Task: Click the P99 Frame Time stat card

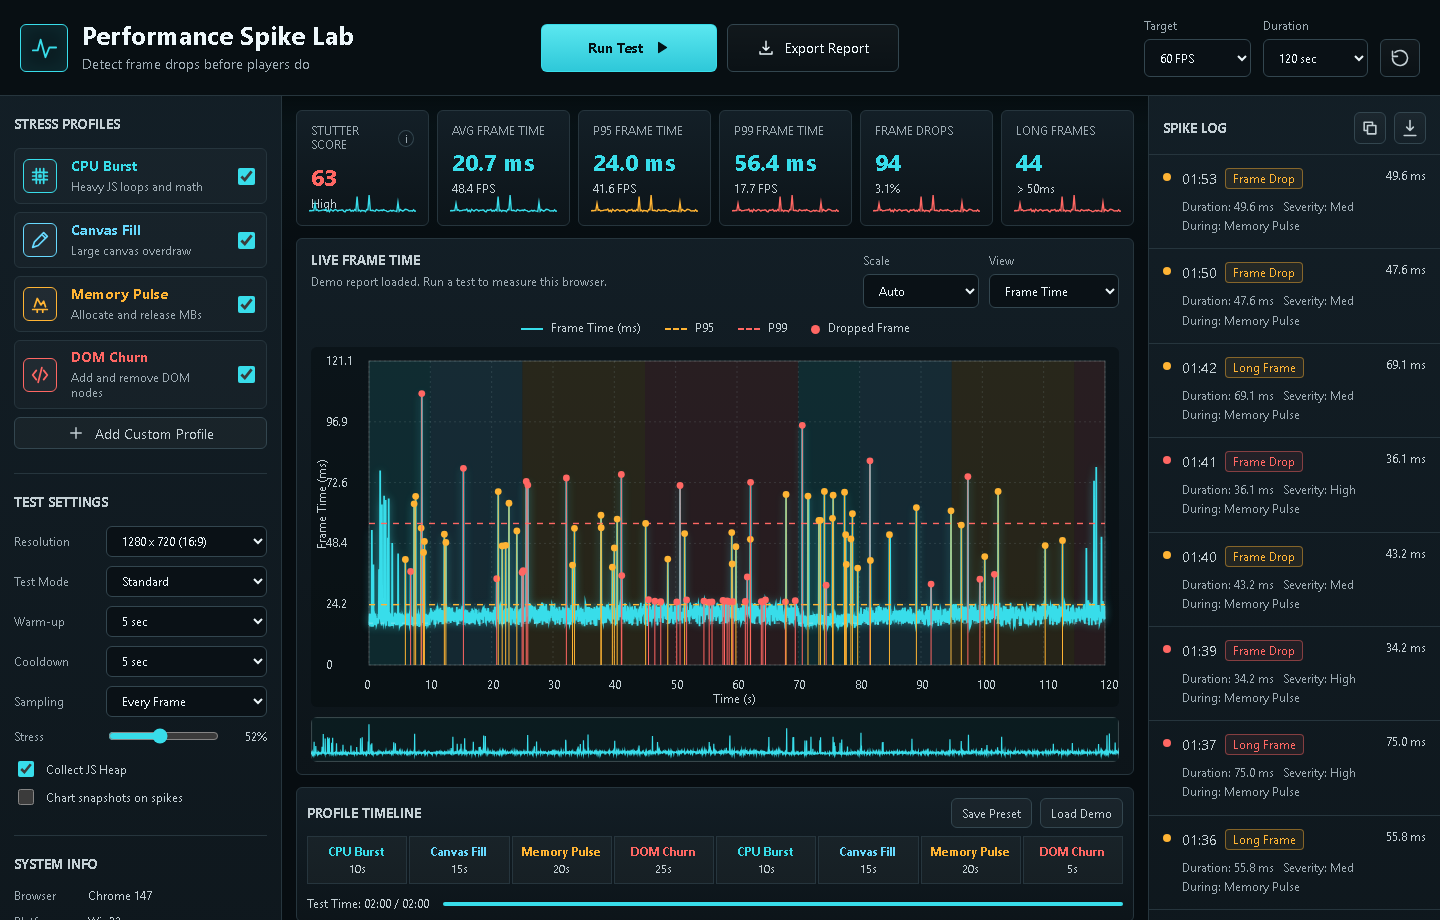Action: [x=785, y=168]
